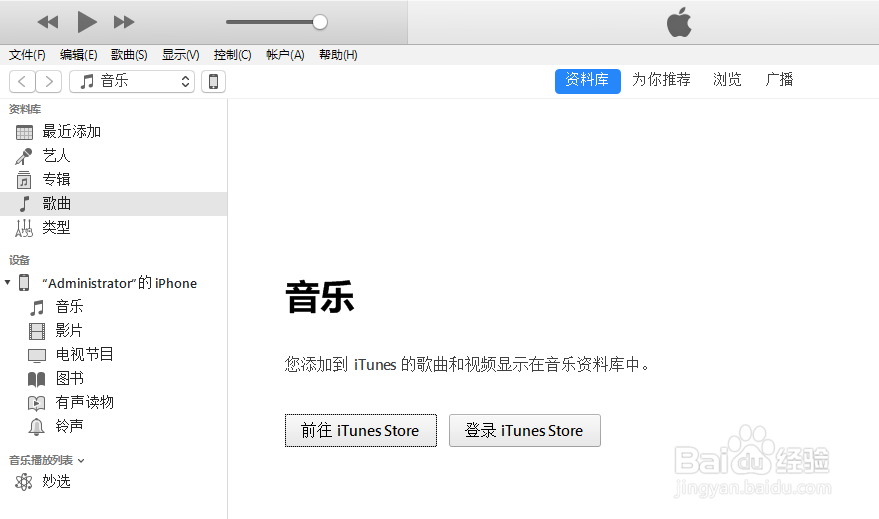Click the iPhone device button in toolbar
This screenshot has width=879, height=519.
[x=213, y=81]
